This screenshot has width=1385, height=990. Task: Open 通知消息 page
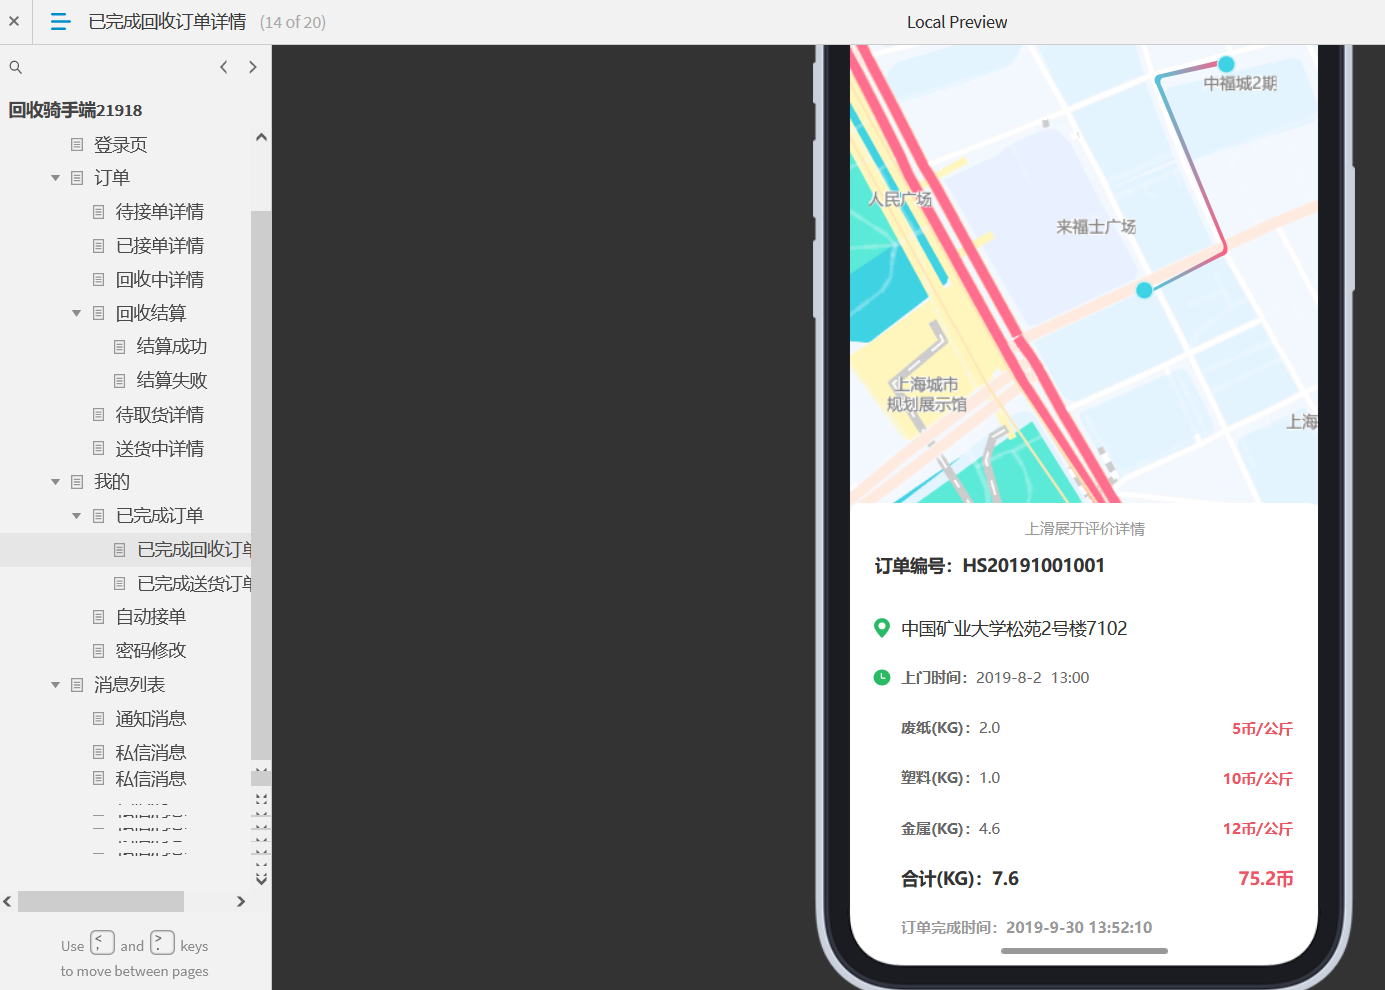tap(151, 719)
